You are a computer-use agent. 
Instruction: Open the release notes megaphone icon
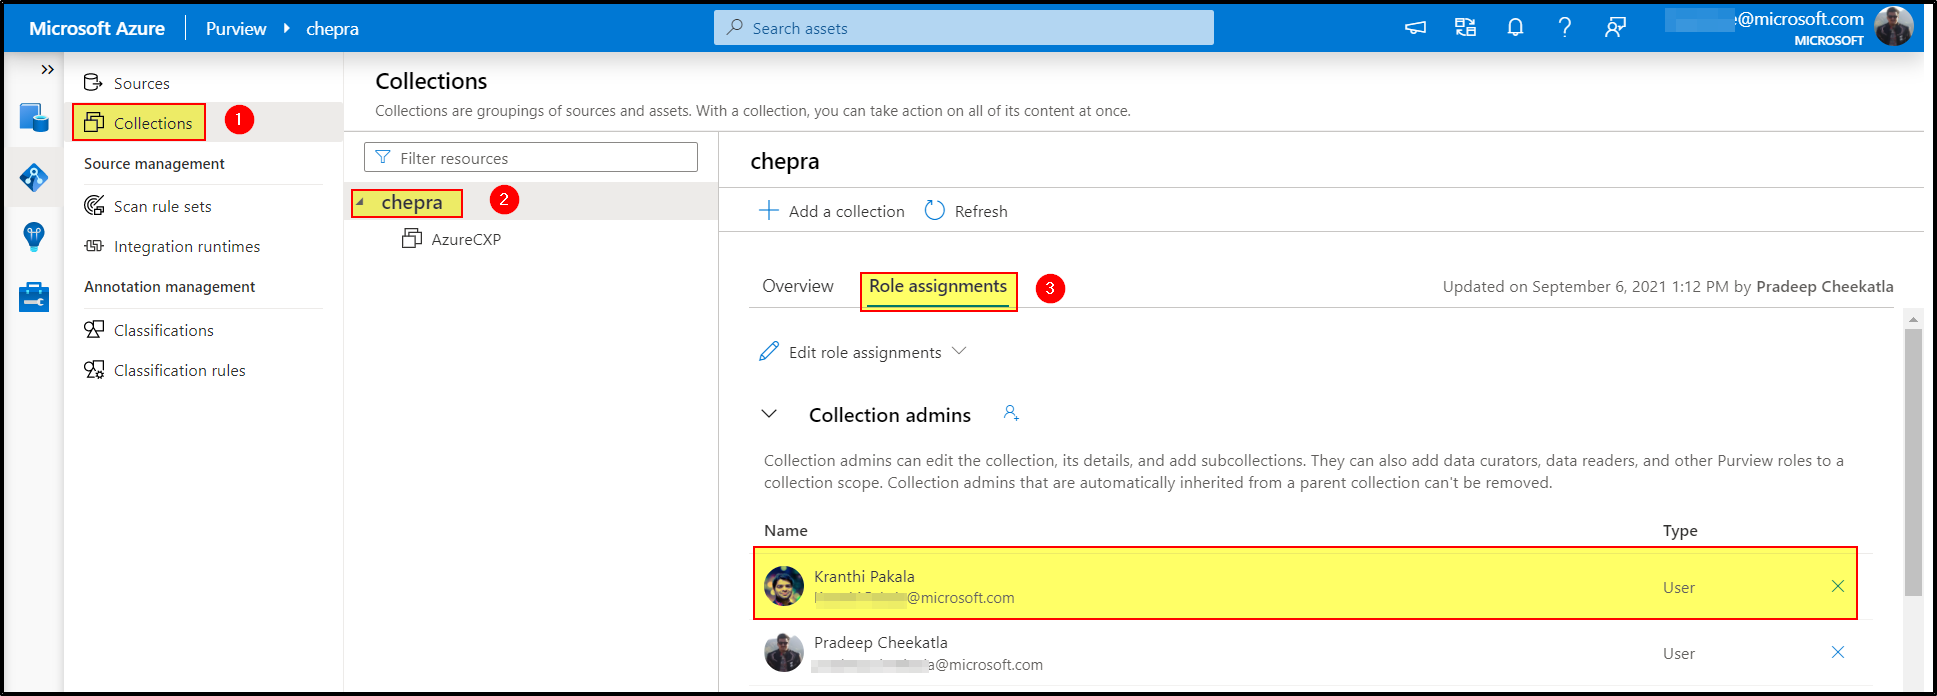coord(1416,27)
